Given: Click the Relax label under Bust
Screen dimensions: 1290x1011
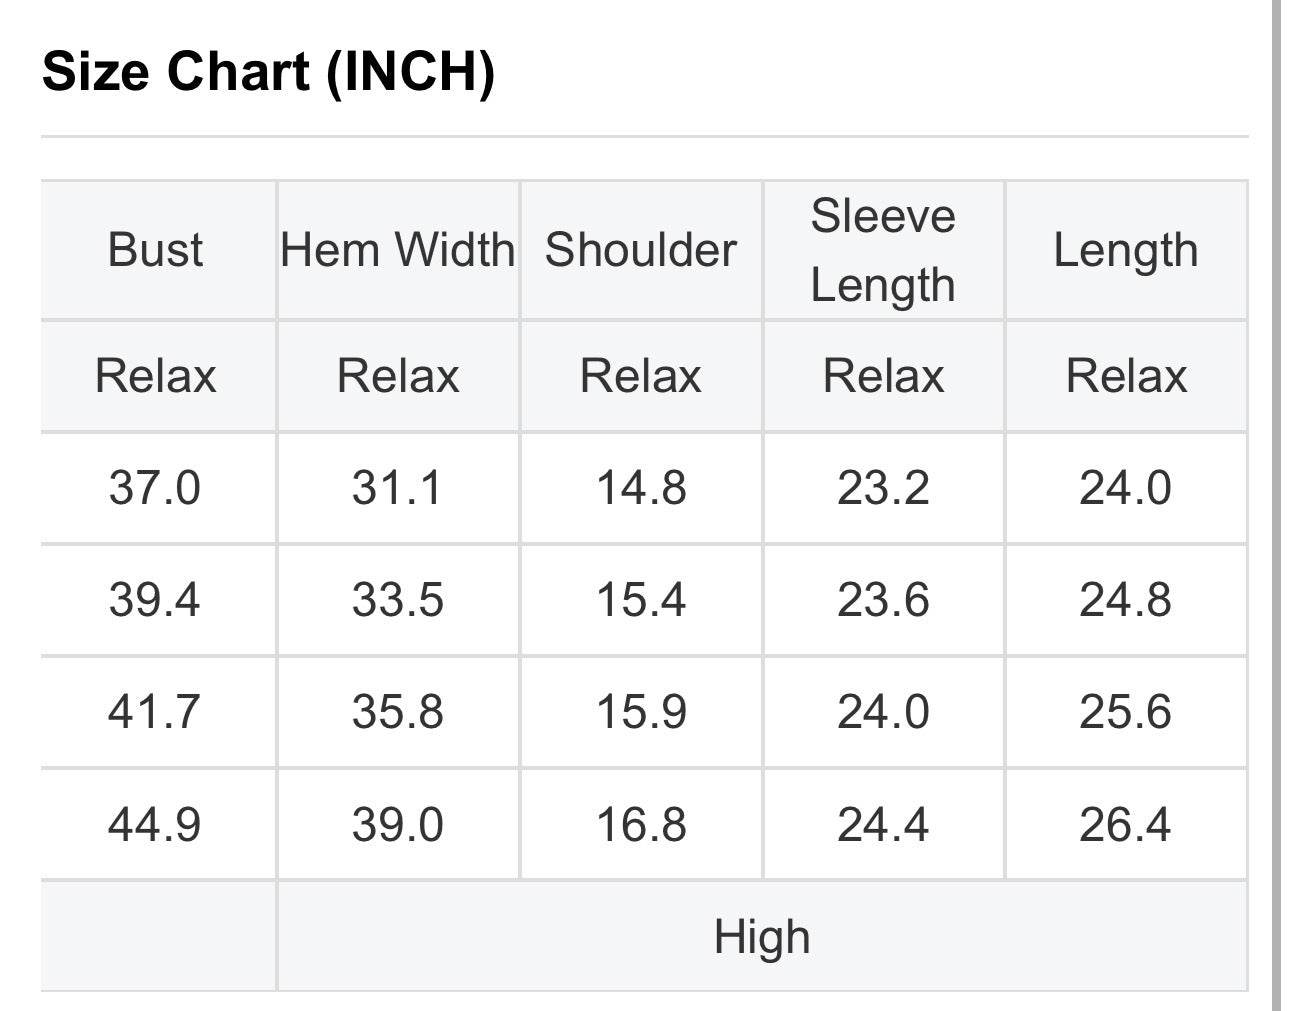Looking at the screenshot, I should click(x=155, y=376).
